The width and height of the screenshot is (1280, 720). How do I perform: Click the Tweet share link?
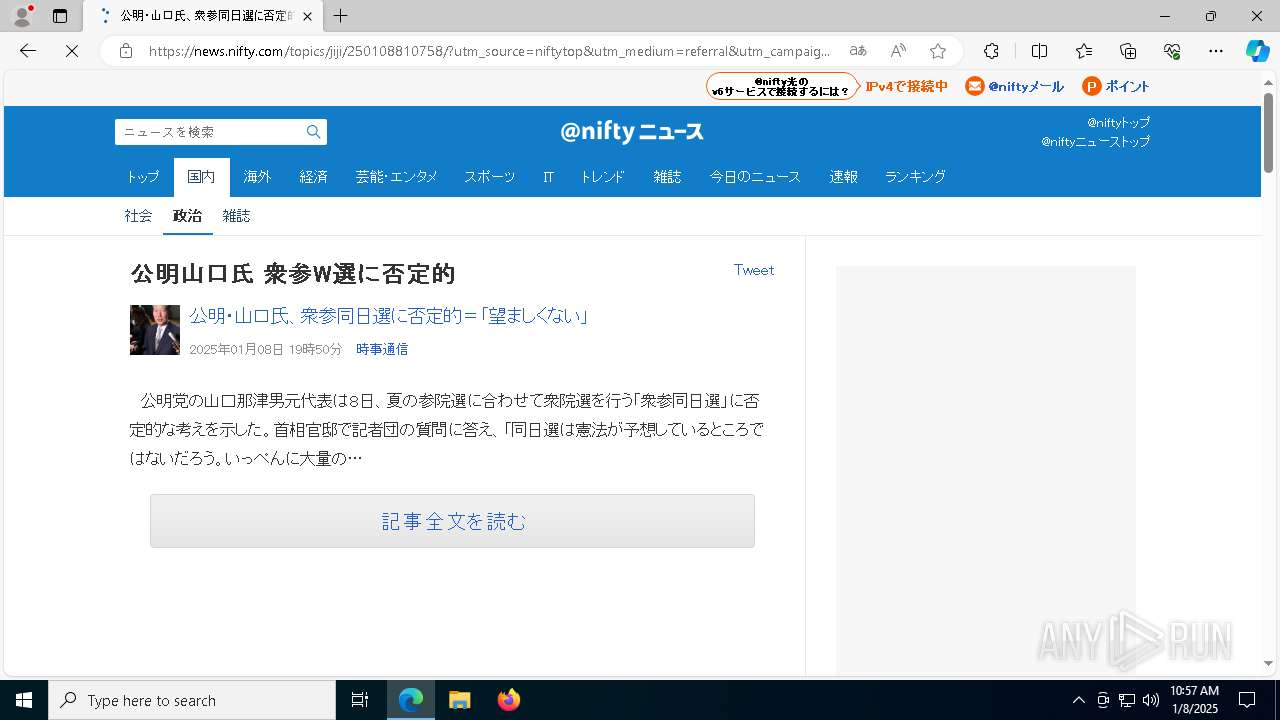point(754,270)
